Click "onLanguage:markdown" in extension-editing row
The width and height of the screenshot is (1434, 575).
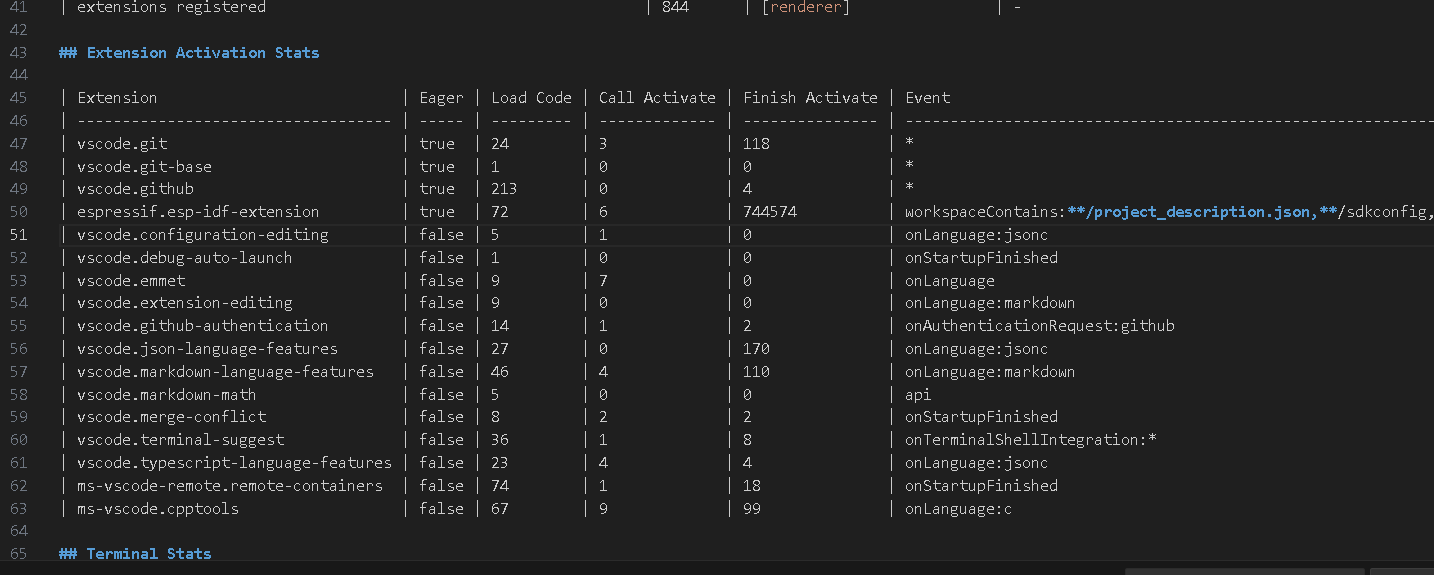990,302
